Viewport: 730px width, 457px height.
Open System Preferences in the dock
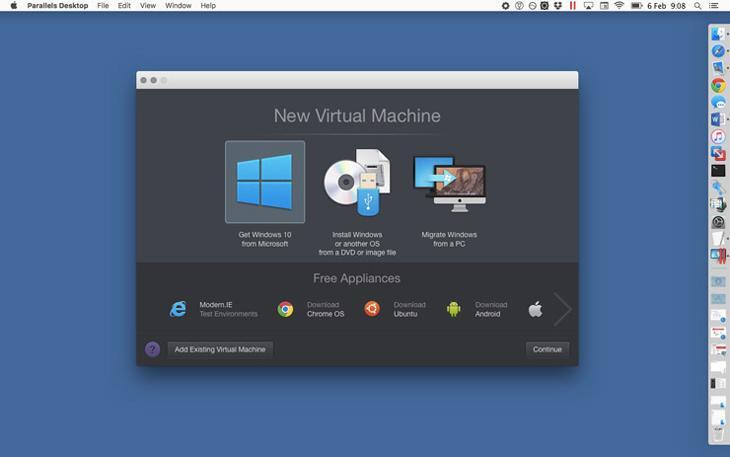click(718, 222)
